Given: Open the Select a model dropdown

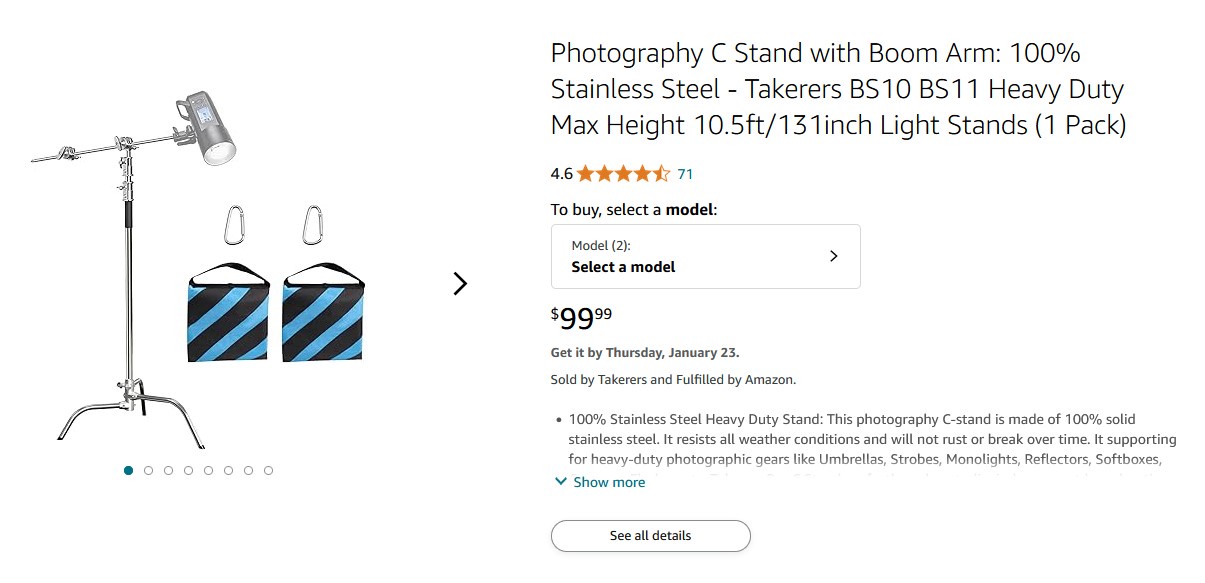Looking at the screenshot, I should pyautogui.click(x=705, y=257).
